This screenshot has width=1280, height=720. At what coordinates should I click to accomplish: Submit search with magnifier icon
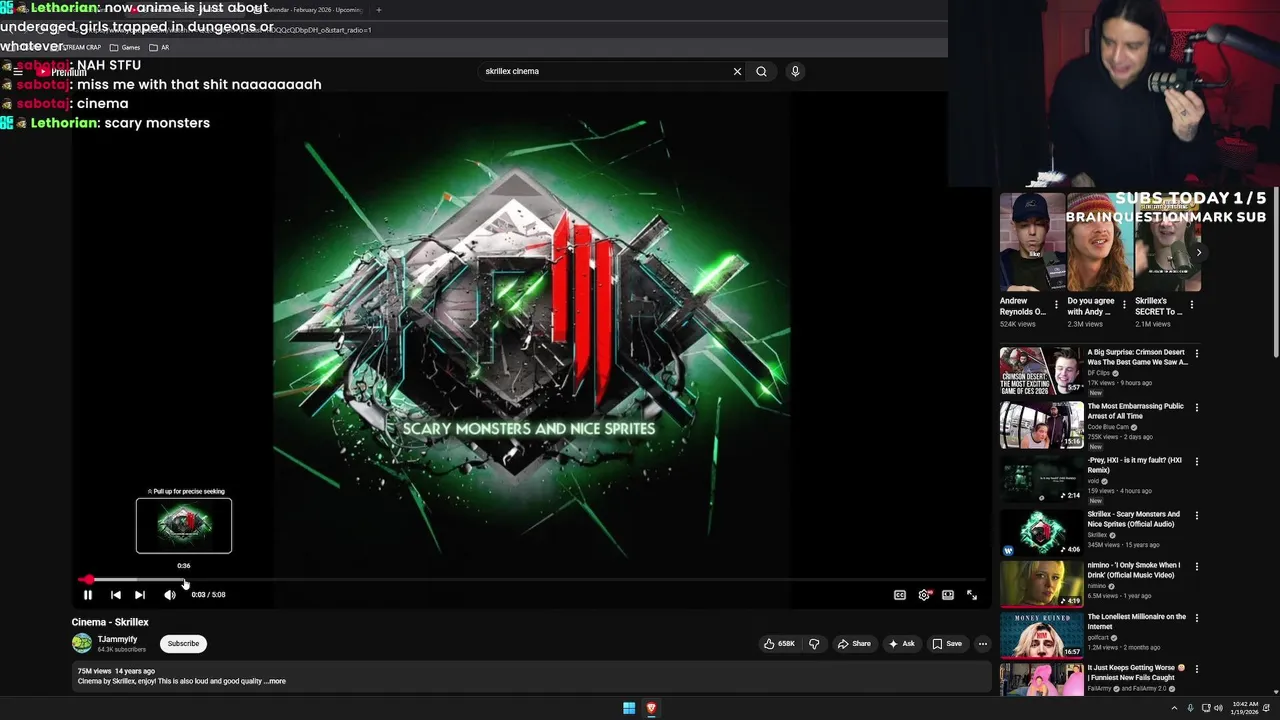pyautogui.click(x=761, y=71)
